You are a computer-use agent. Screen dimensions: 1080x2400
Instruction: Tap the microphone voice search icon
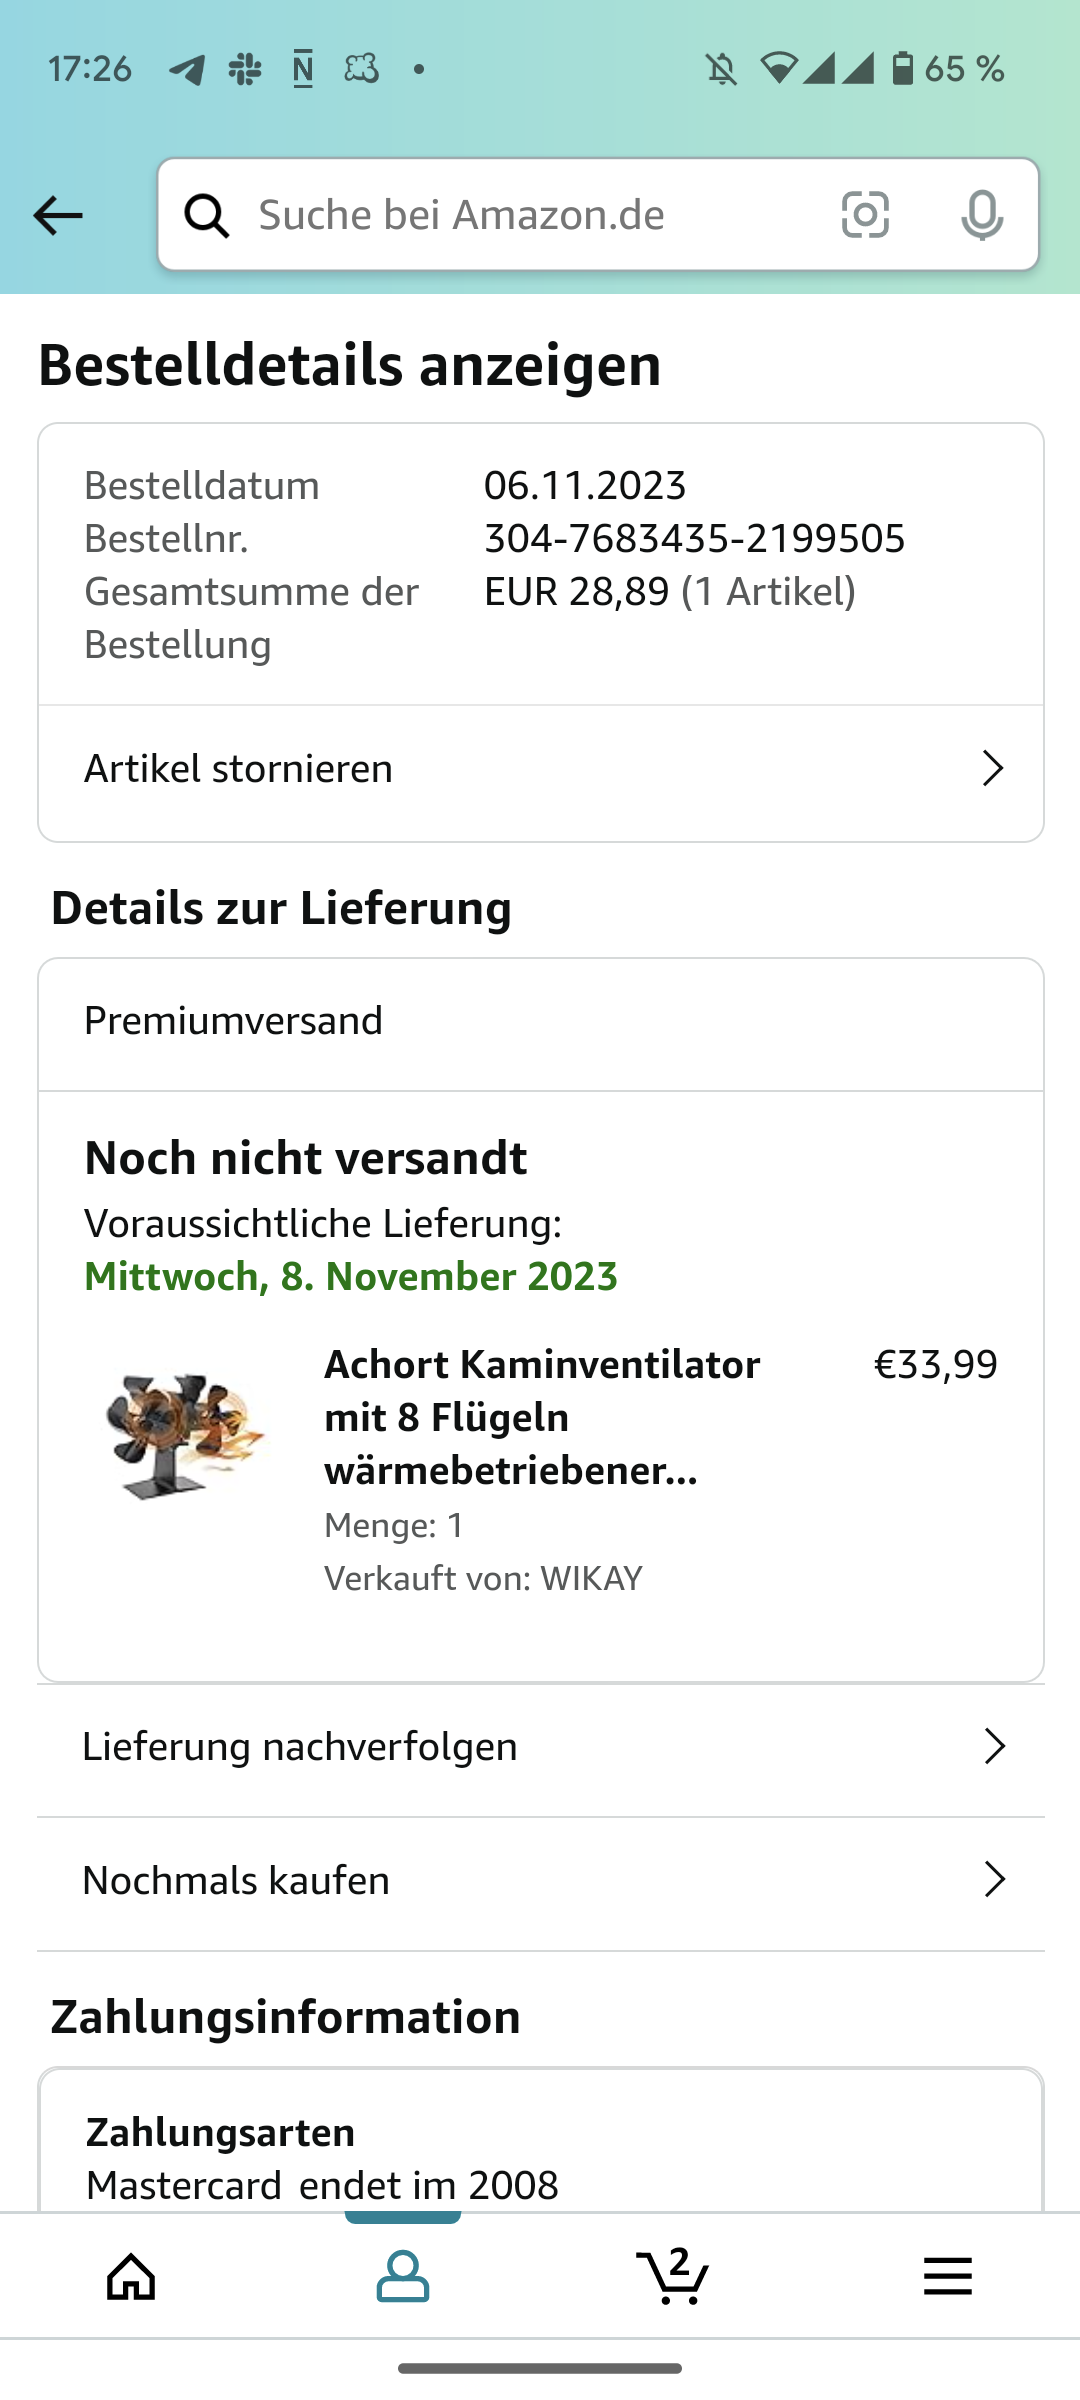pyautogui.click(x=981, y=215)
